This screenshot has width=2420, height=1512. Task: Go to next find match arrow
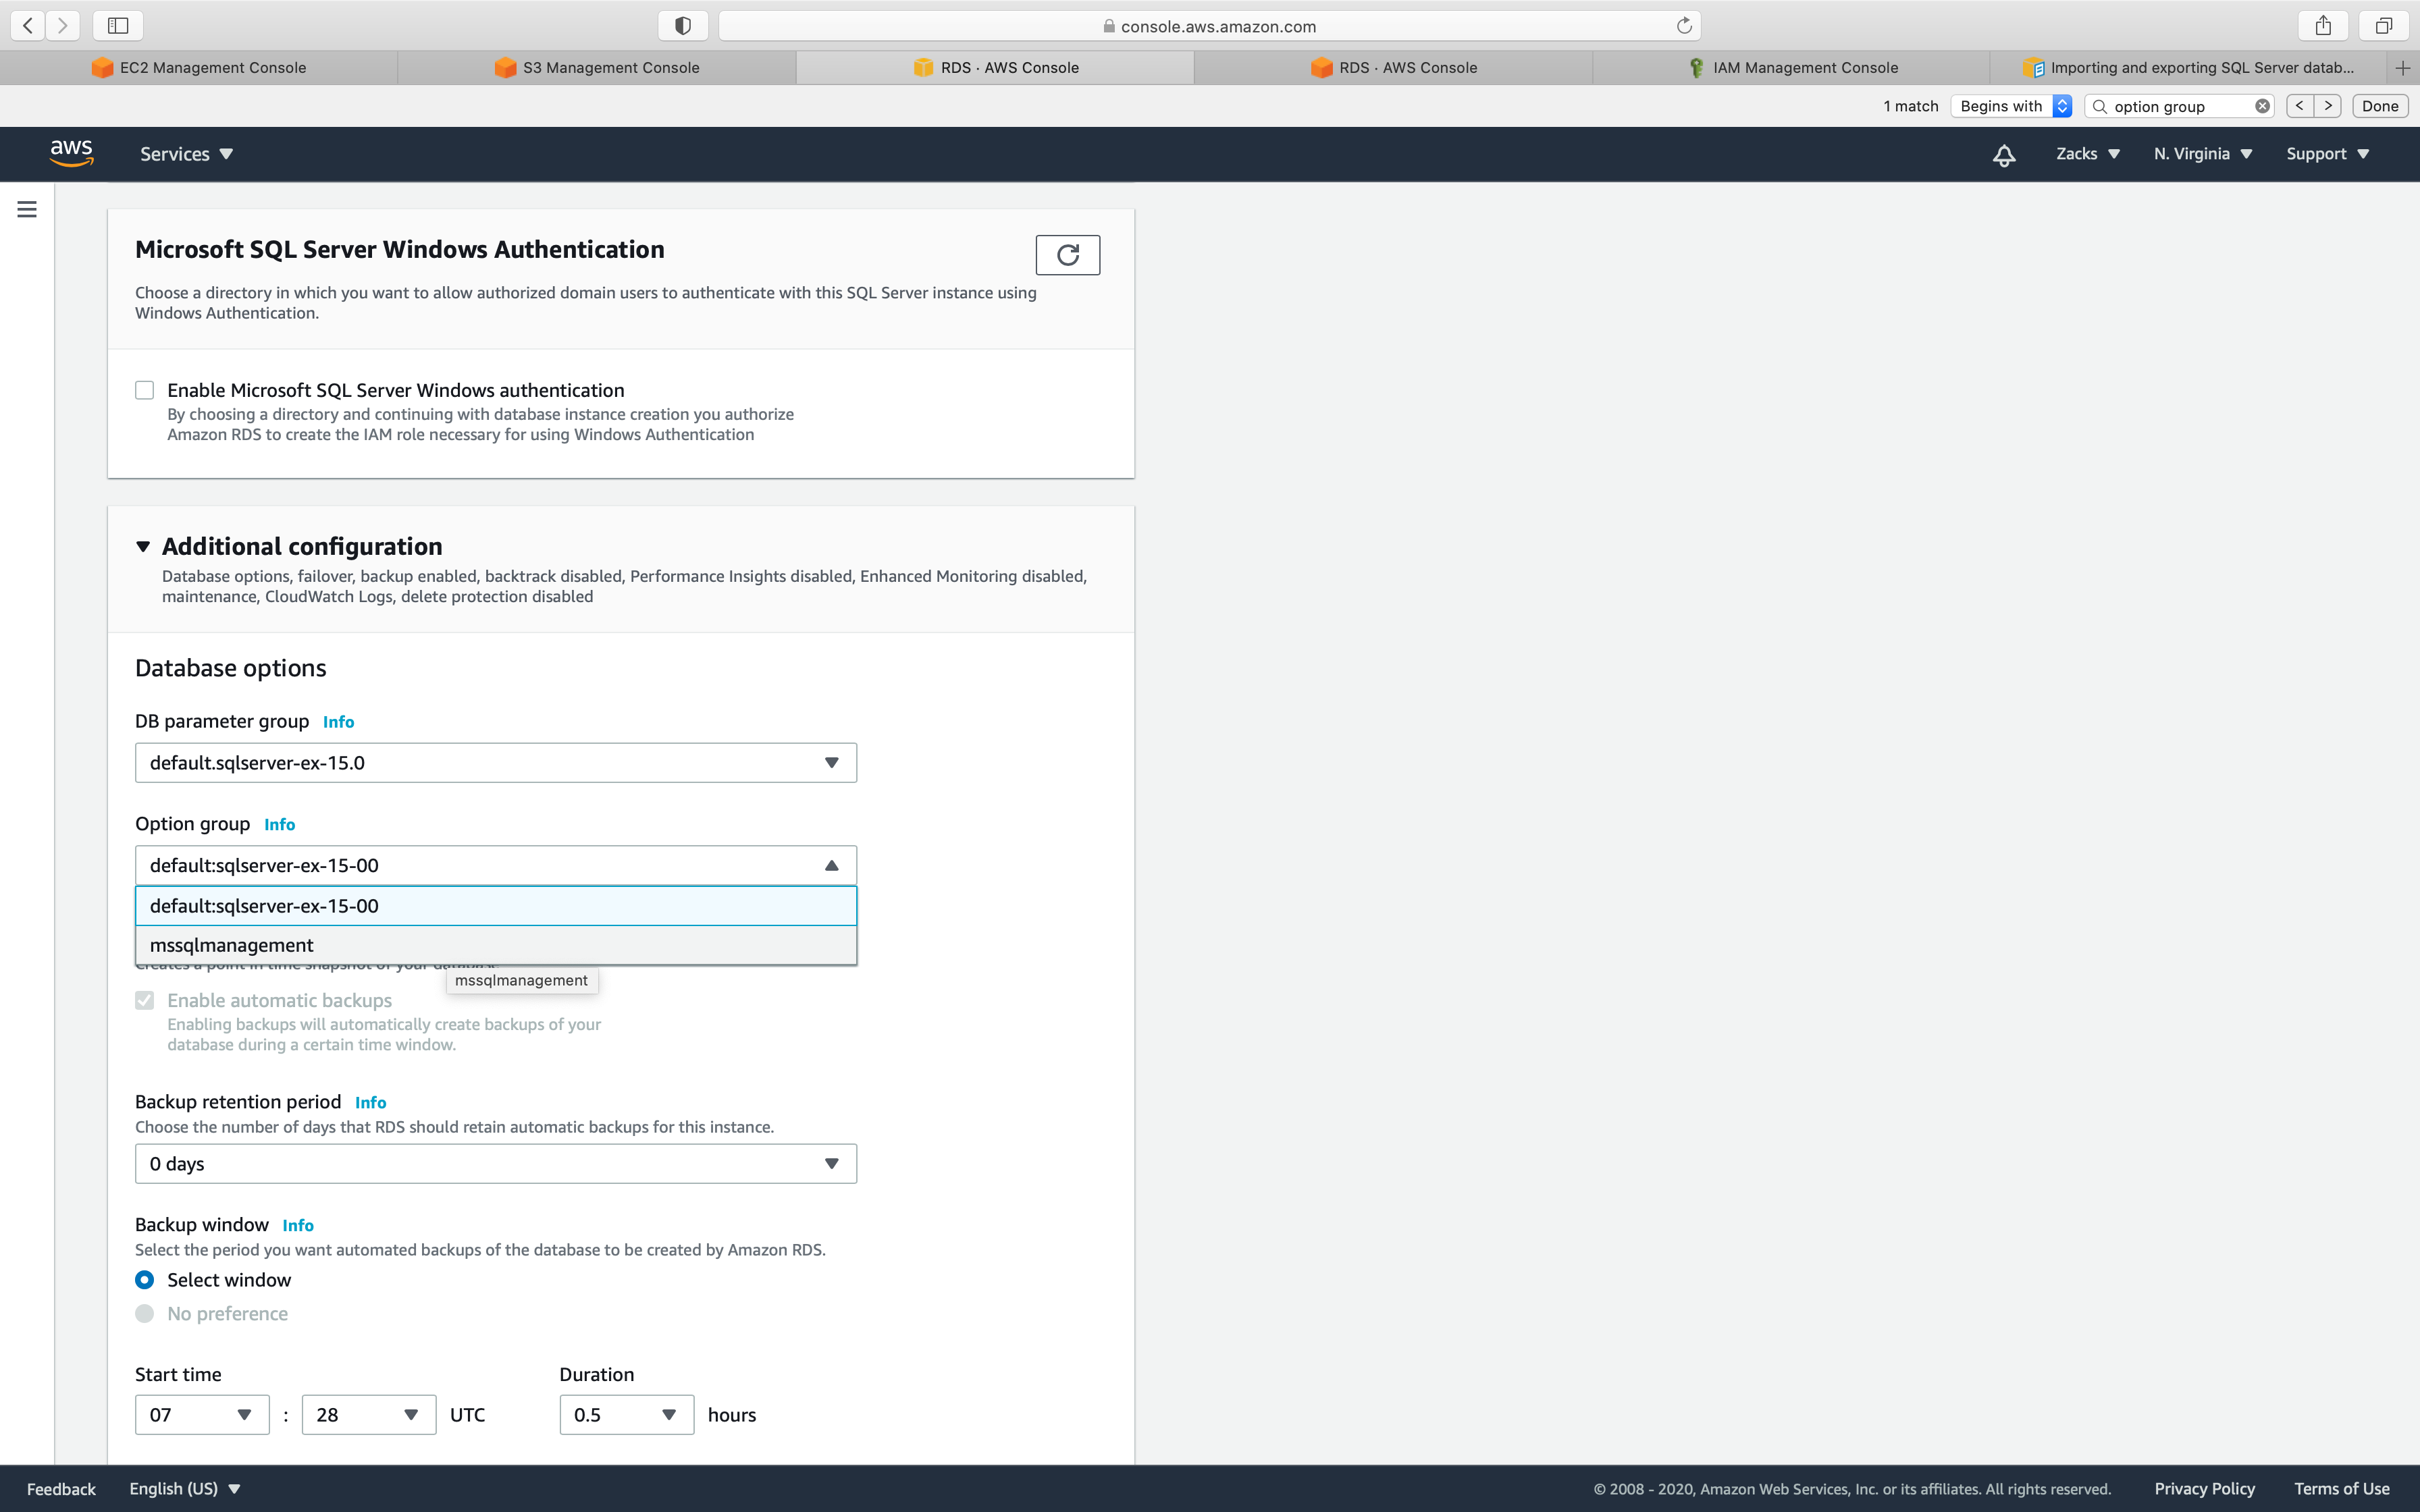[2328, 106]
